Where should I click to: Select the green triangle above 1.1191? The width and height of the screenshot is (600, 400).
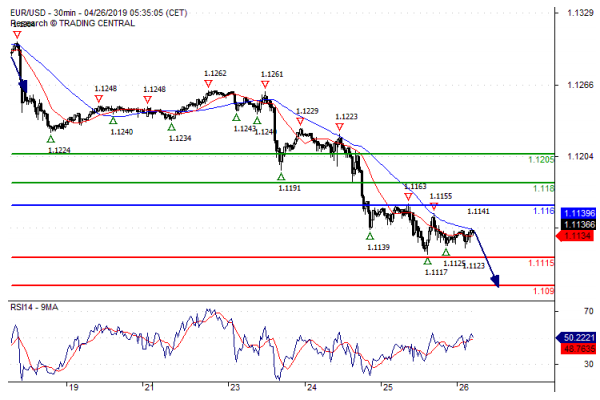pyautogui.click(x=281, y=176)
